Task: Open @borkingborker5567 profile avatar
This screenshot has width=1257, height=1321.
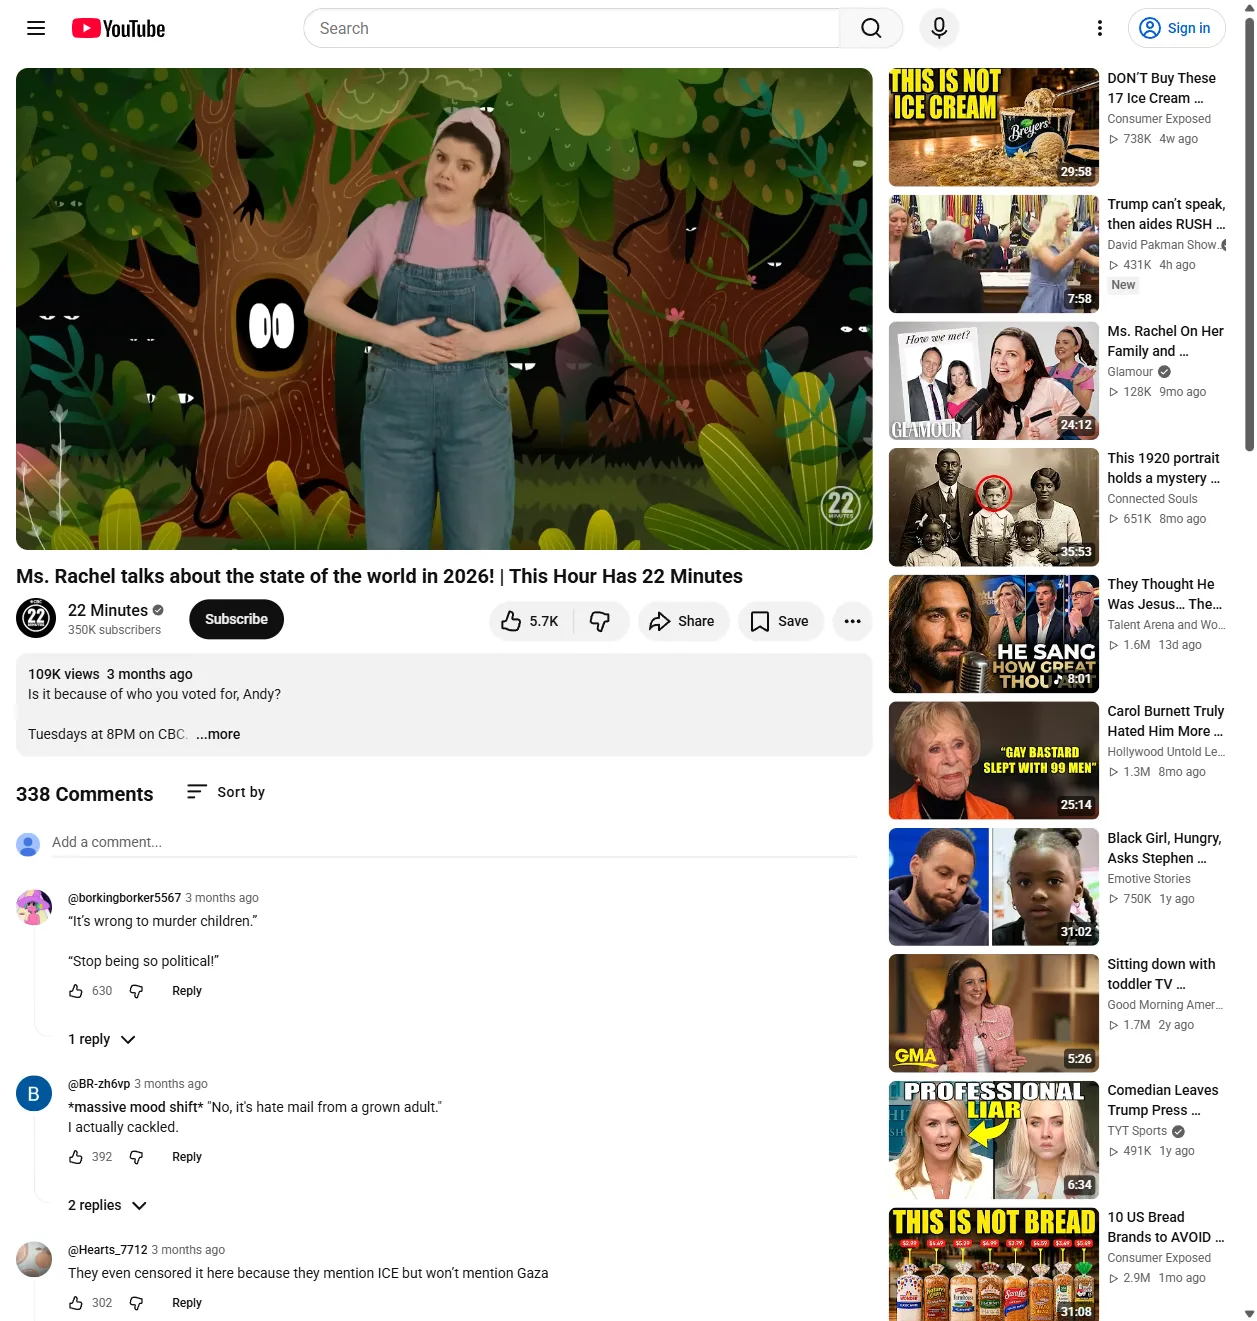Action: coord(34,908)
